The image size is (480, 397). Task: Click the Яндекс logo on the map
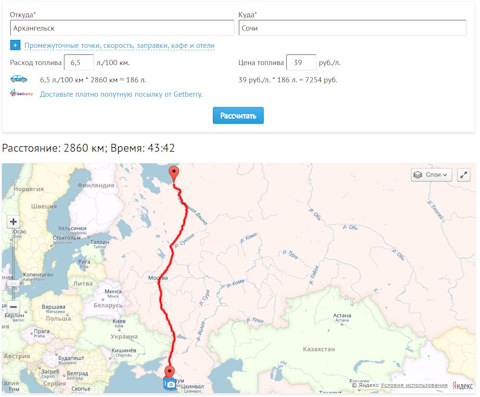462,386
